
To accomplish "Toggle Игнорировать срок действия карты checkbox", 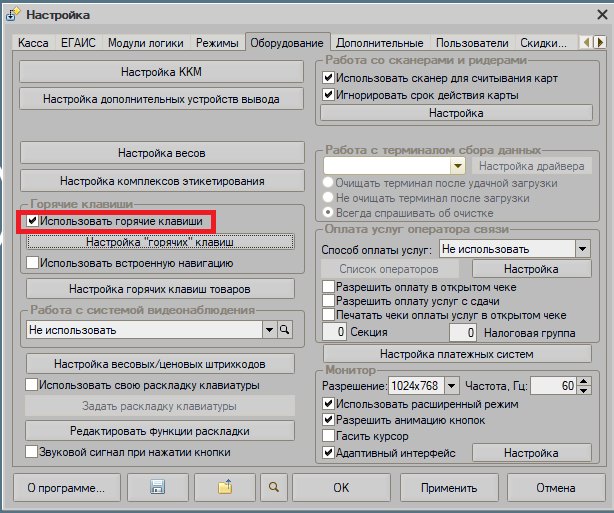I will coord(328,94).
